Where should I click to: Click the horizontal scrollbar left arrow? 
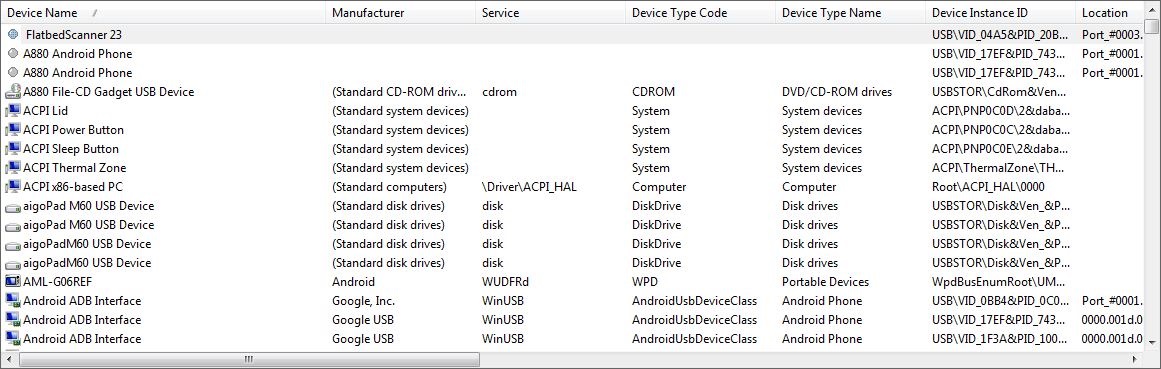pyautogui.click(x=10, y=359)
